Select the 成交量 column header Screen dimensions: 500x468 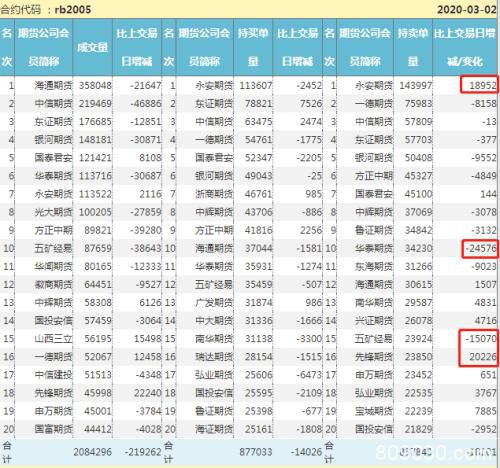click(93, 47)
